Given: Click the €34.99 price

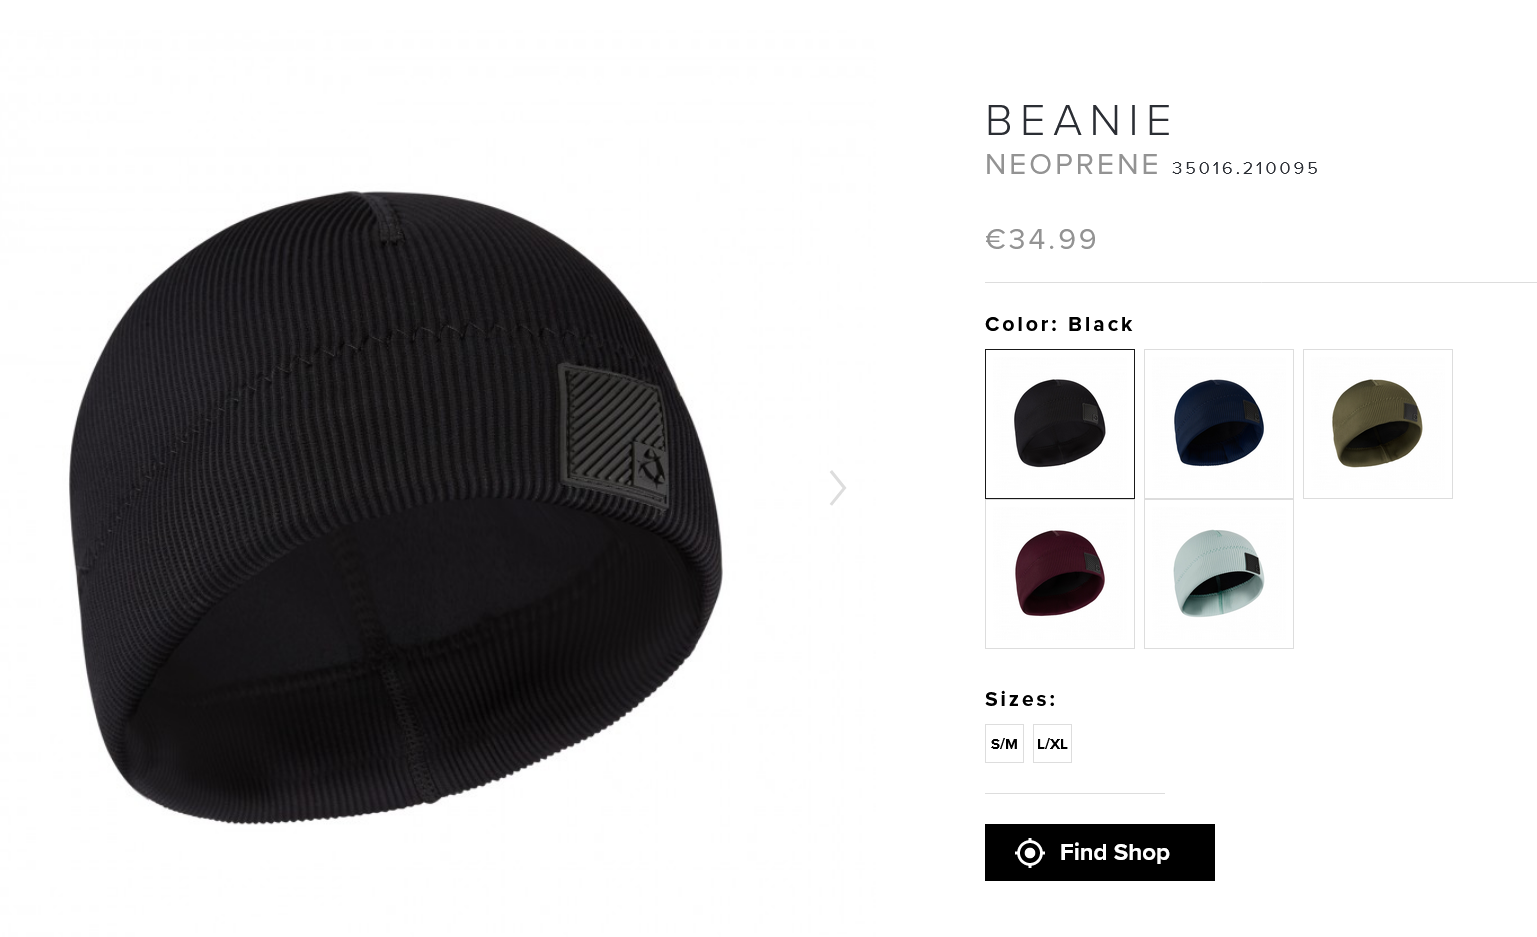Looking at the screenshot, I should pos(1041,240).
